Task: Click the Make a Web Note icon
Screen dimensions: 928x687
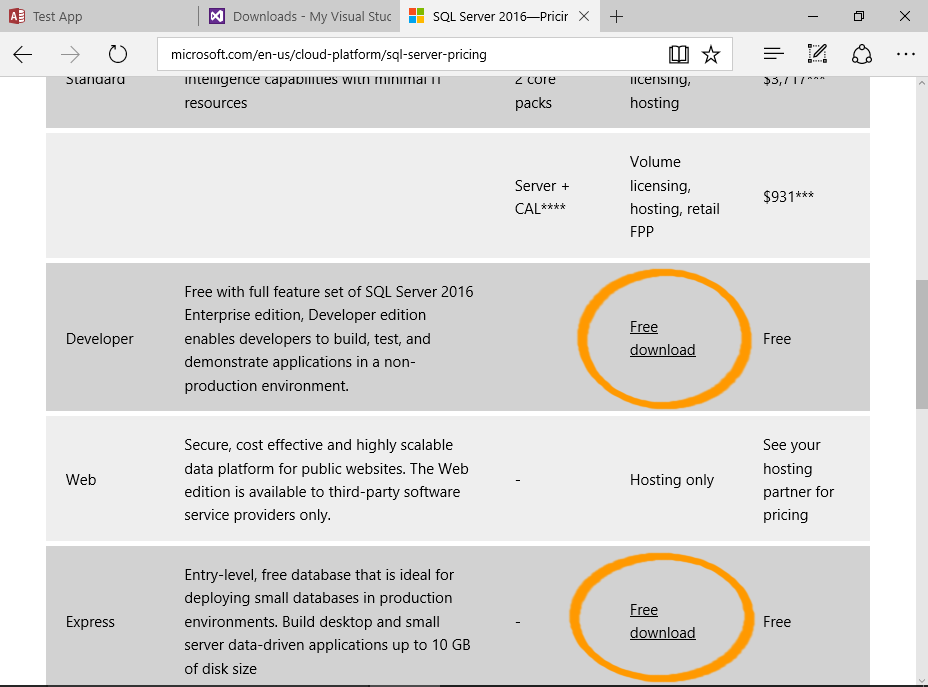Action: coord(817,54)
